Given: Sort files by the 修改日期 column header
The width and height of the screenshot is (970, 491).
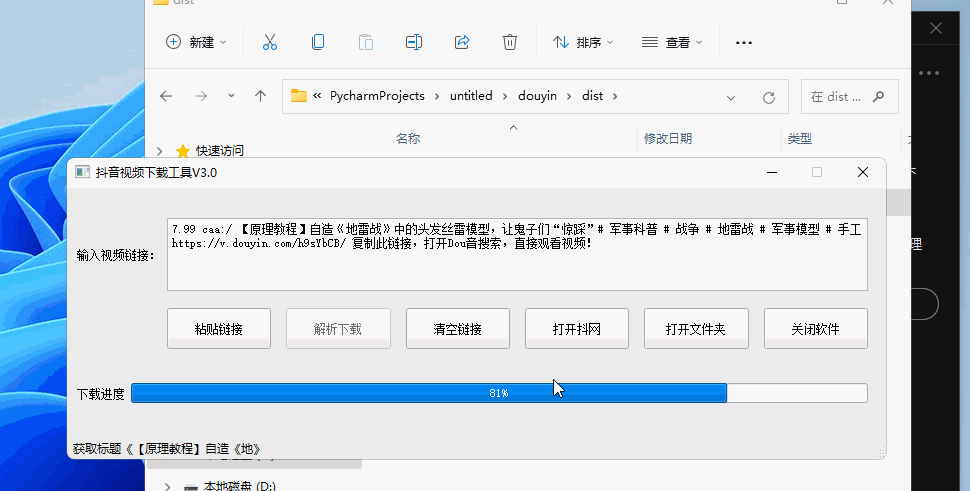Looking at the screenshot, I should [x=668, y=138].
